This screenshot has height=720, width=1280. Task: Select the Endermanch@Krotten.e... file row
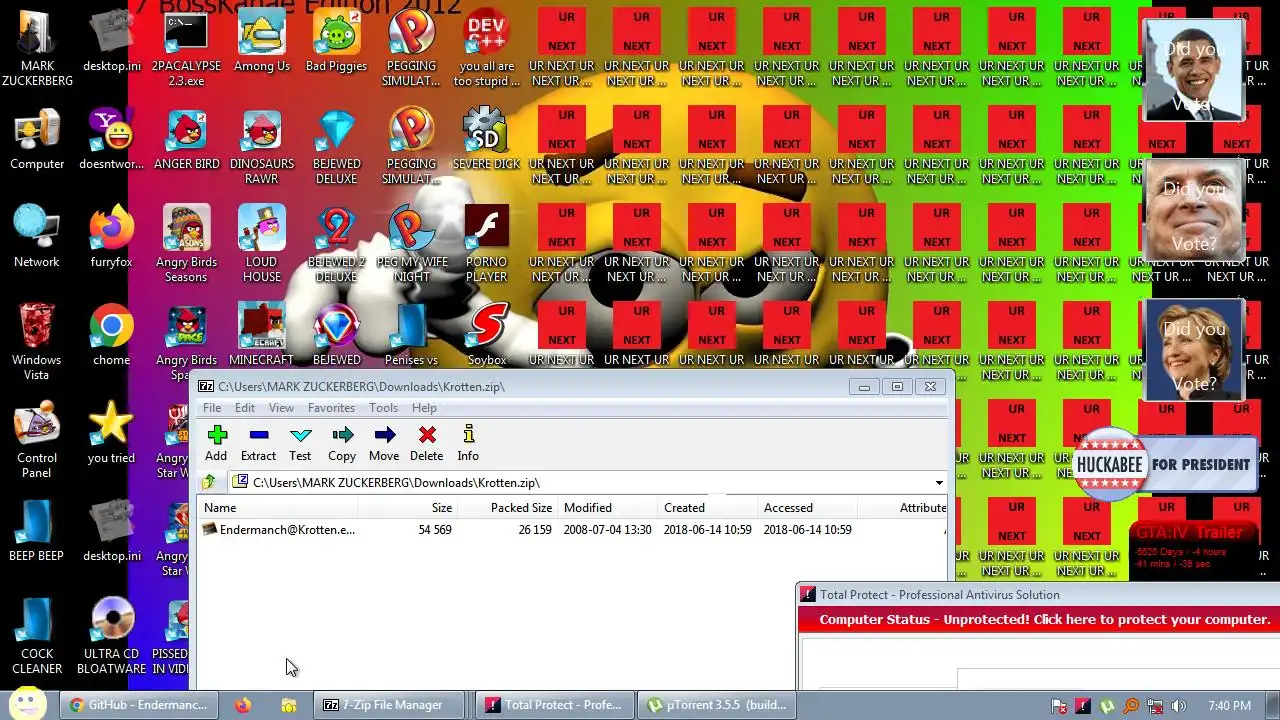(572, 530)
